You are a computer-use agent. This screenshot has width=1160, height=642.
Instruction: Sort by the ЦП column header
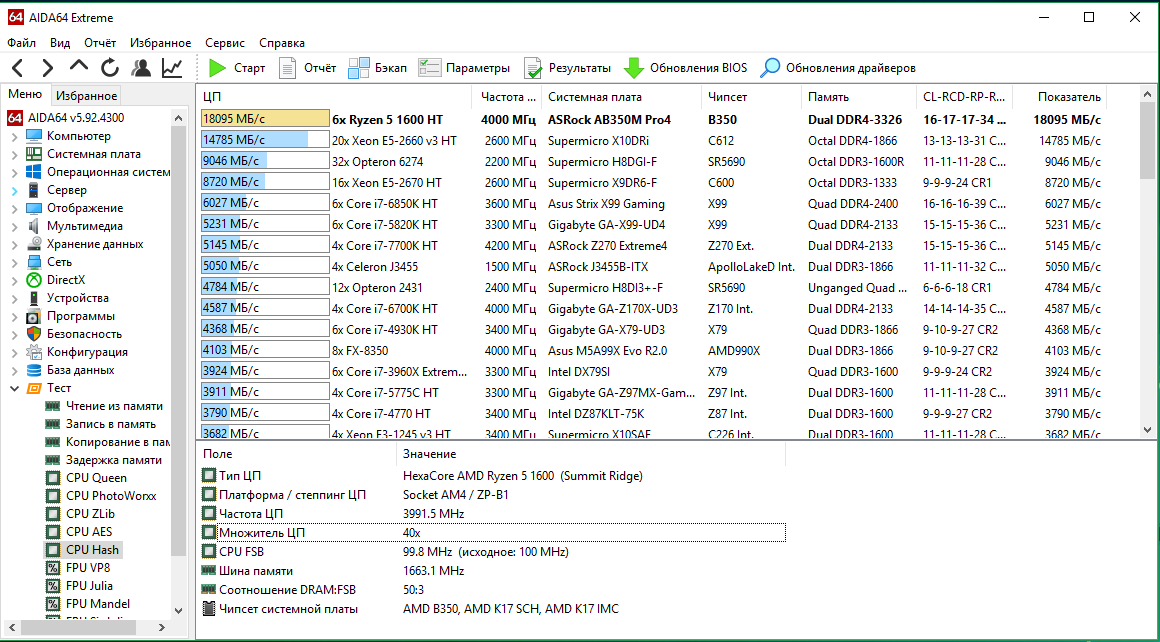pos(334,97)
